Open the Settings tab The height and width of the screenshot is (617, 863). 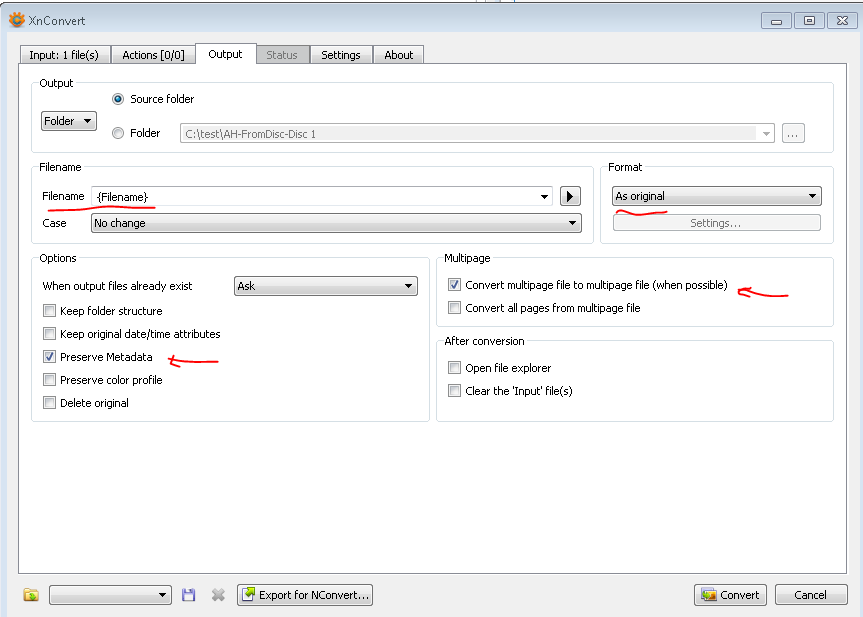tap(341, 55)
